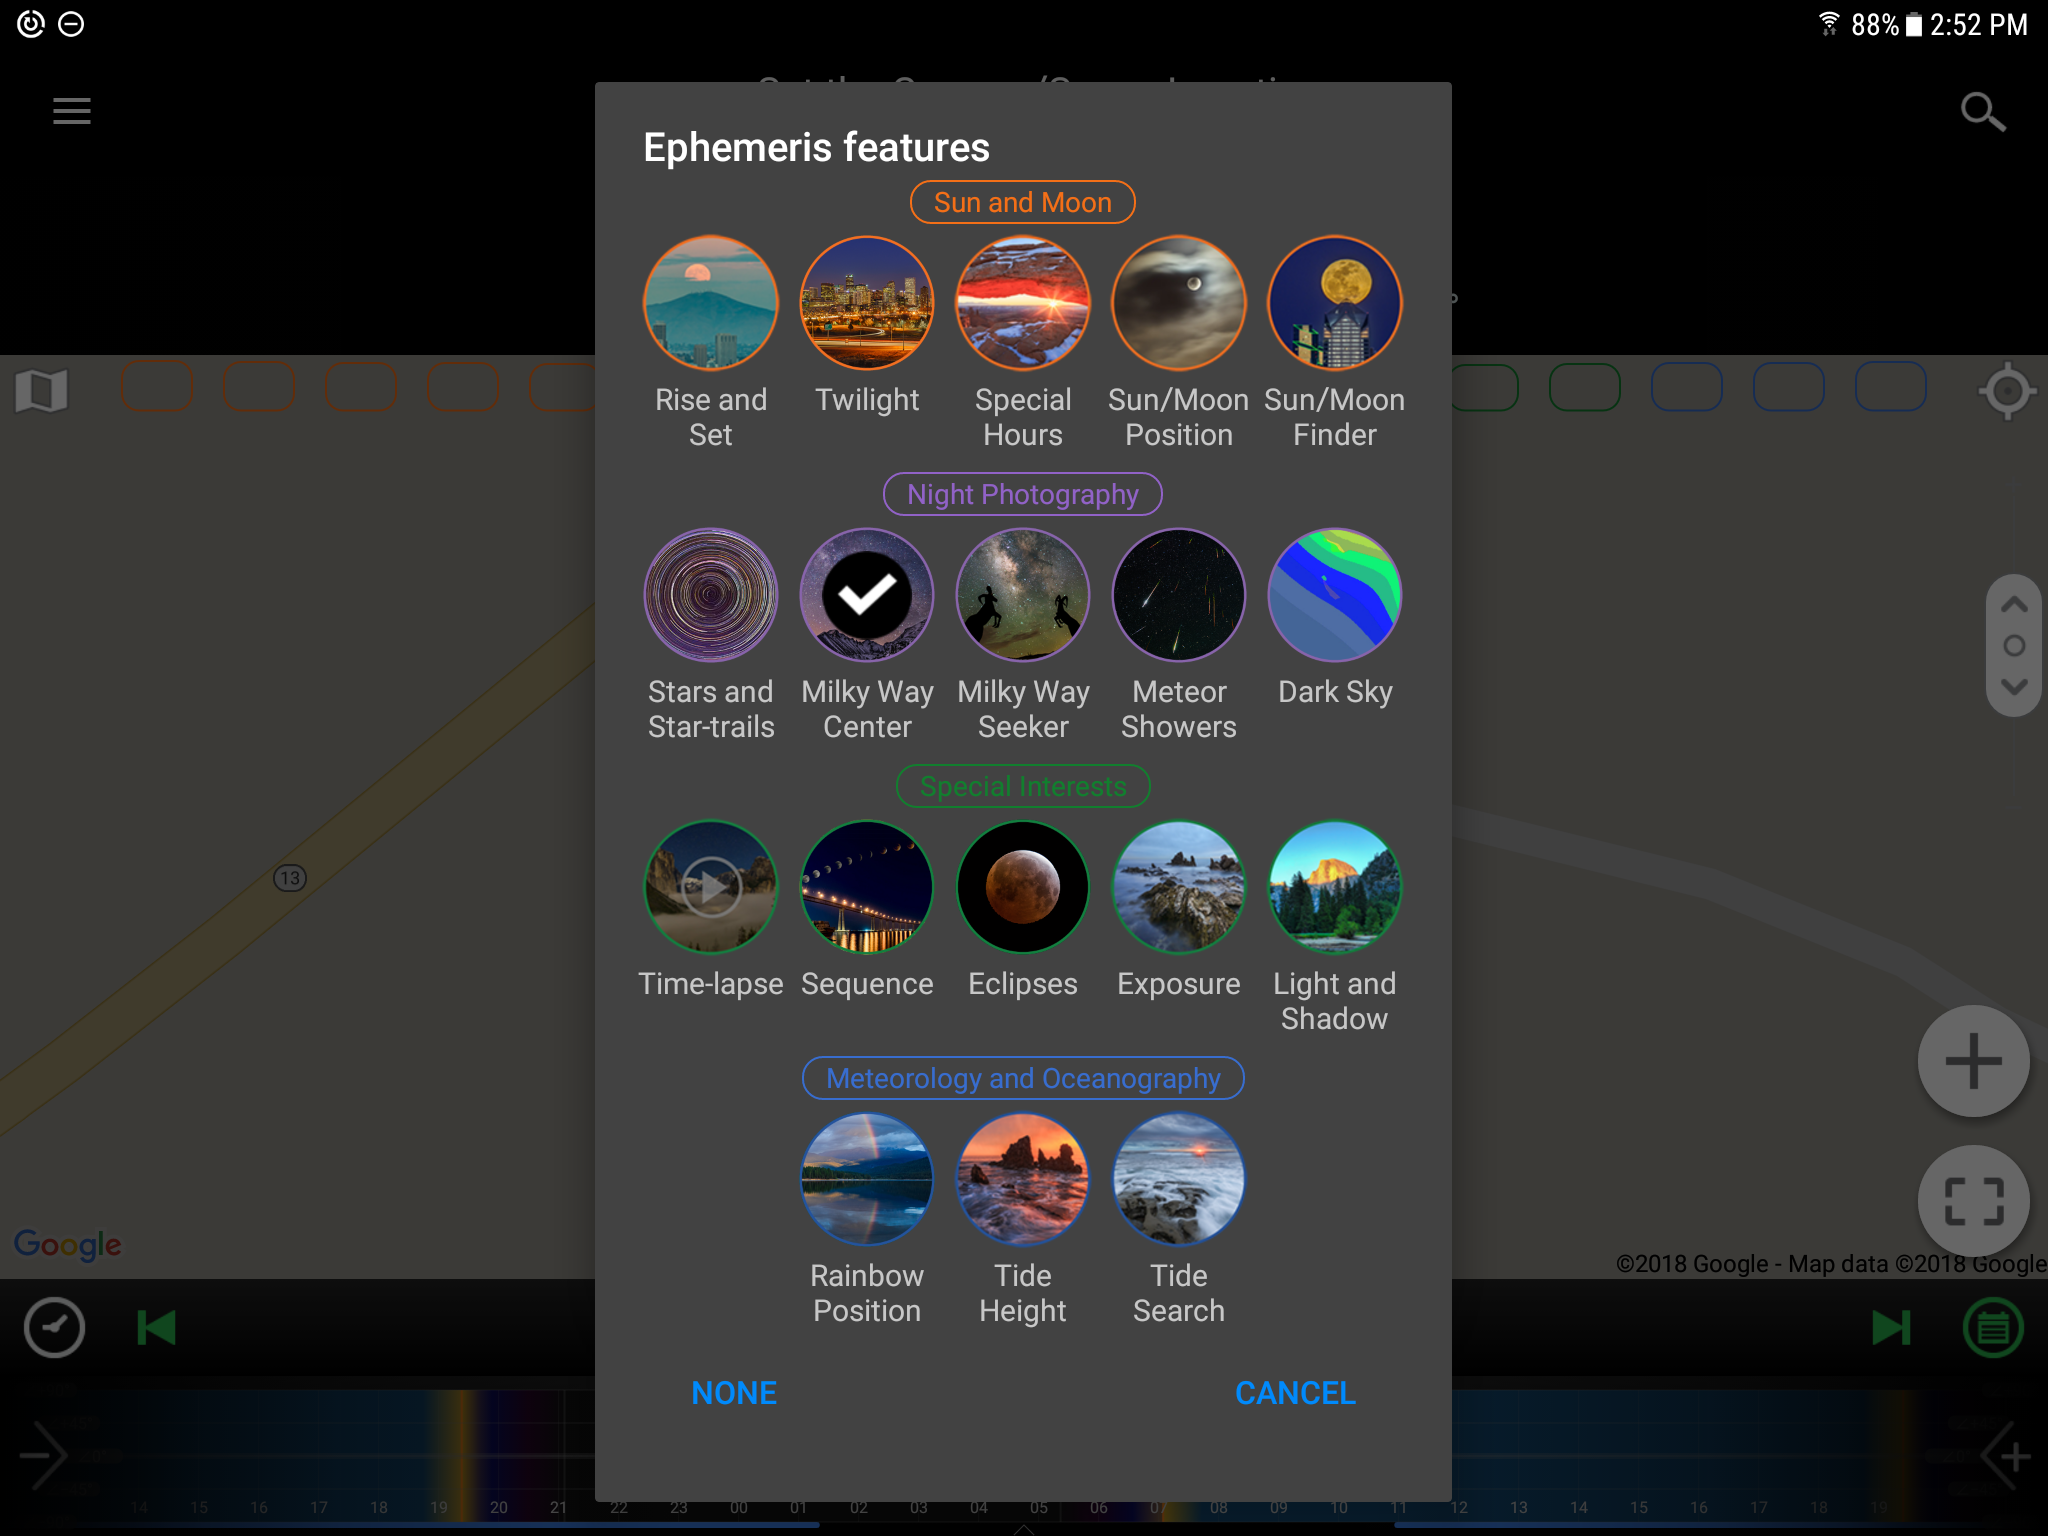
Task: Select the Light and Shadow feature
Action: coord(1335,887)
